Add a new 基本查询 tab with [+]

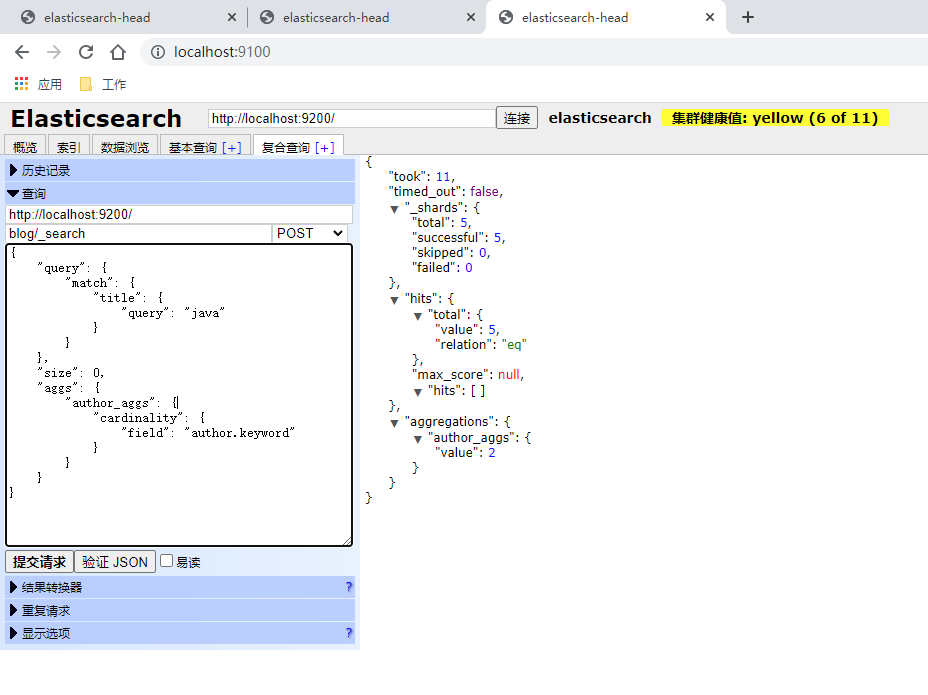pyautogui.click(x=231, y=147)
